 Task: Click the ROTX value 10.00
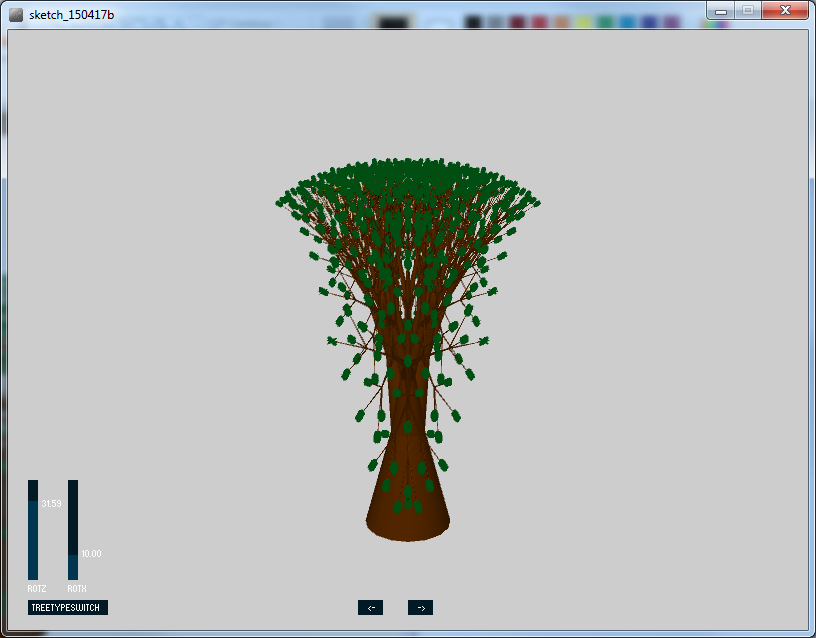tap(92, 554)
